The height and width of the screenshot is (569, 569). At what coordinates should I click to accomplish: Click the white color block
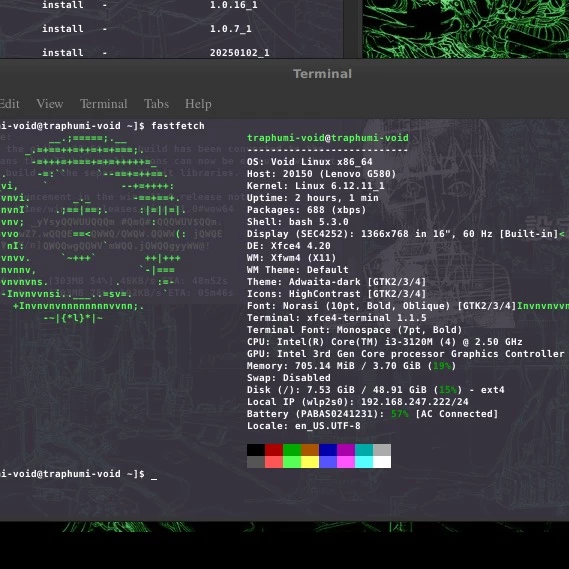point(382,462)
